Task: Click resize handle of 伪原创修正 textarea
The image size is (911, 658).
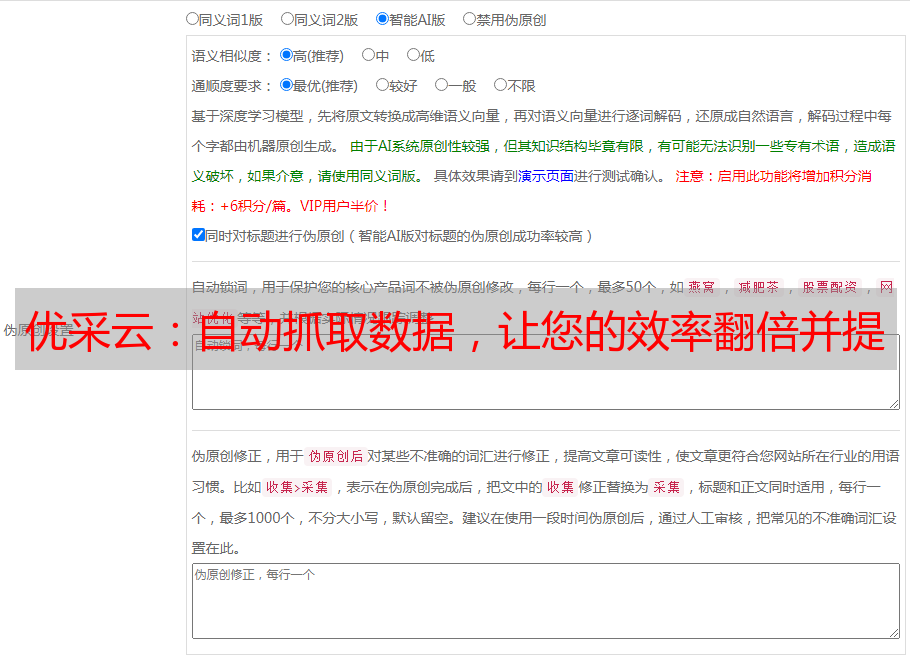Action: [x=894, y=632]
